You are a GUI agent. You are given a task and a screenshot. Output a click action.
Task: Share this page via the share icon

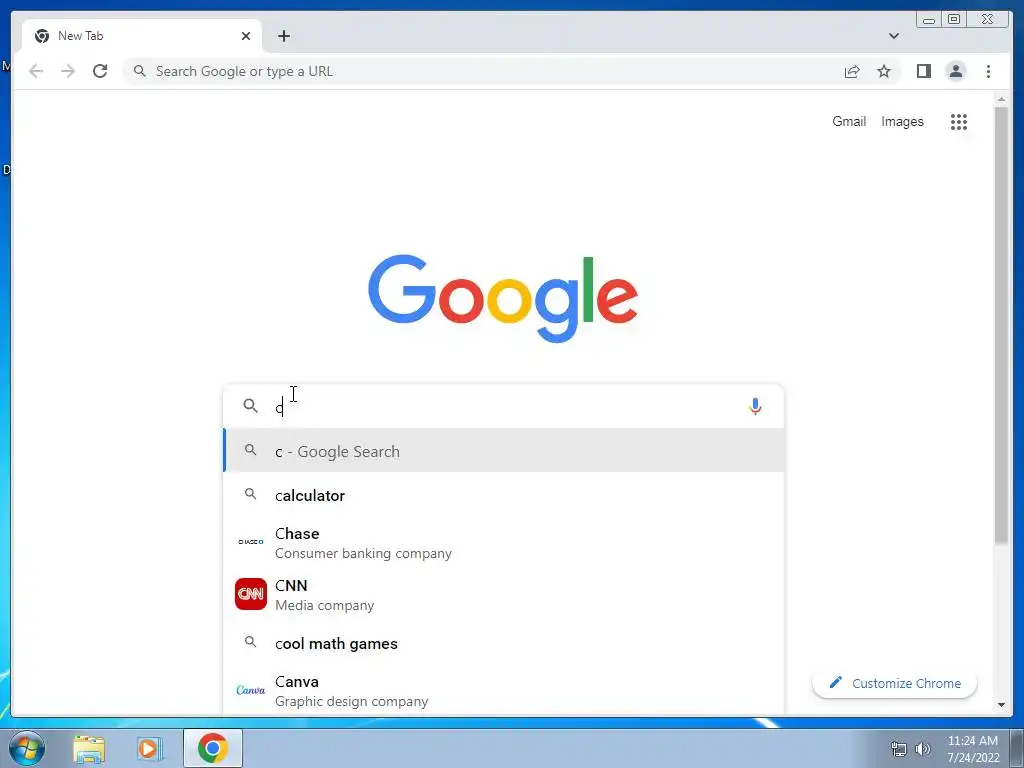(x=852, y=71)
